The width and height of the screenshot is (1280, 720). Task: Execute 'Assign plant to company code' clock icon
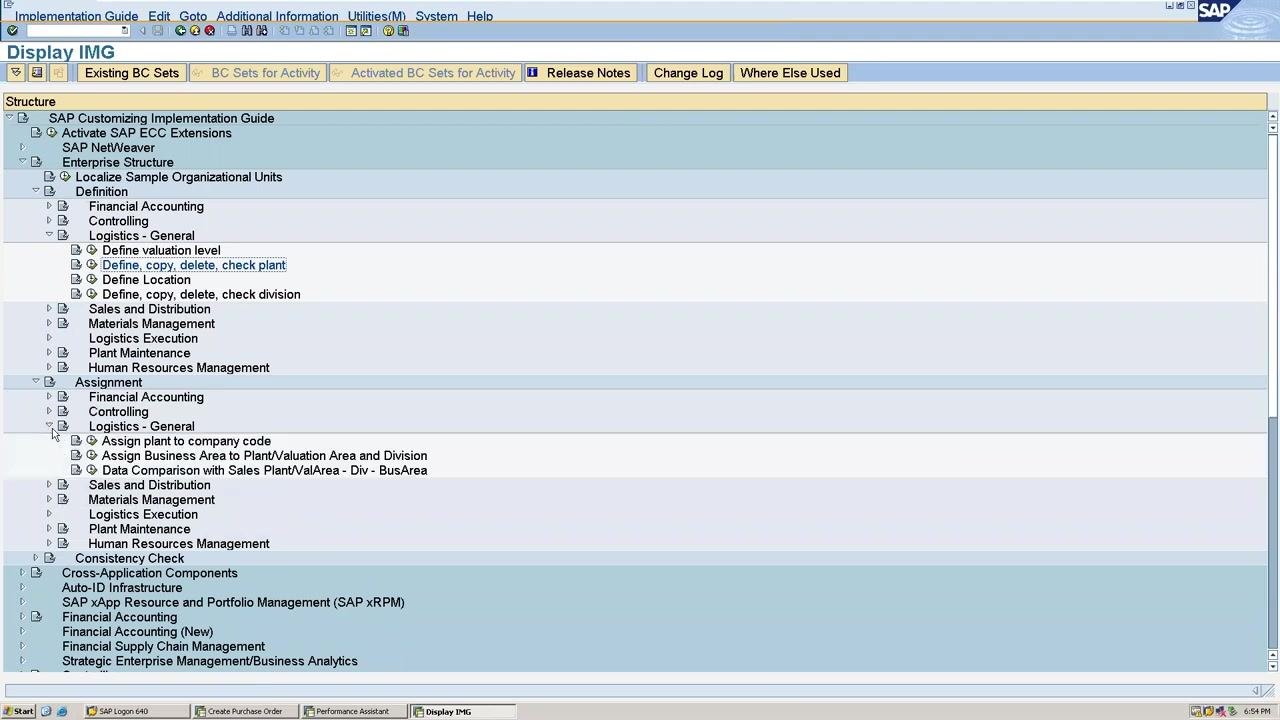[x=92, y=441]
